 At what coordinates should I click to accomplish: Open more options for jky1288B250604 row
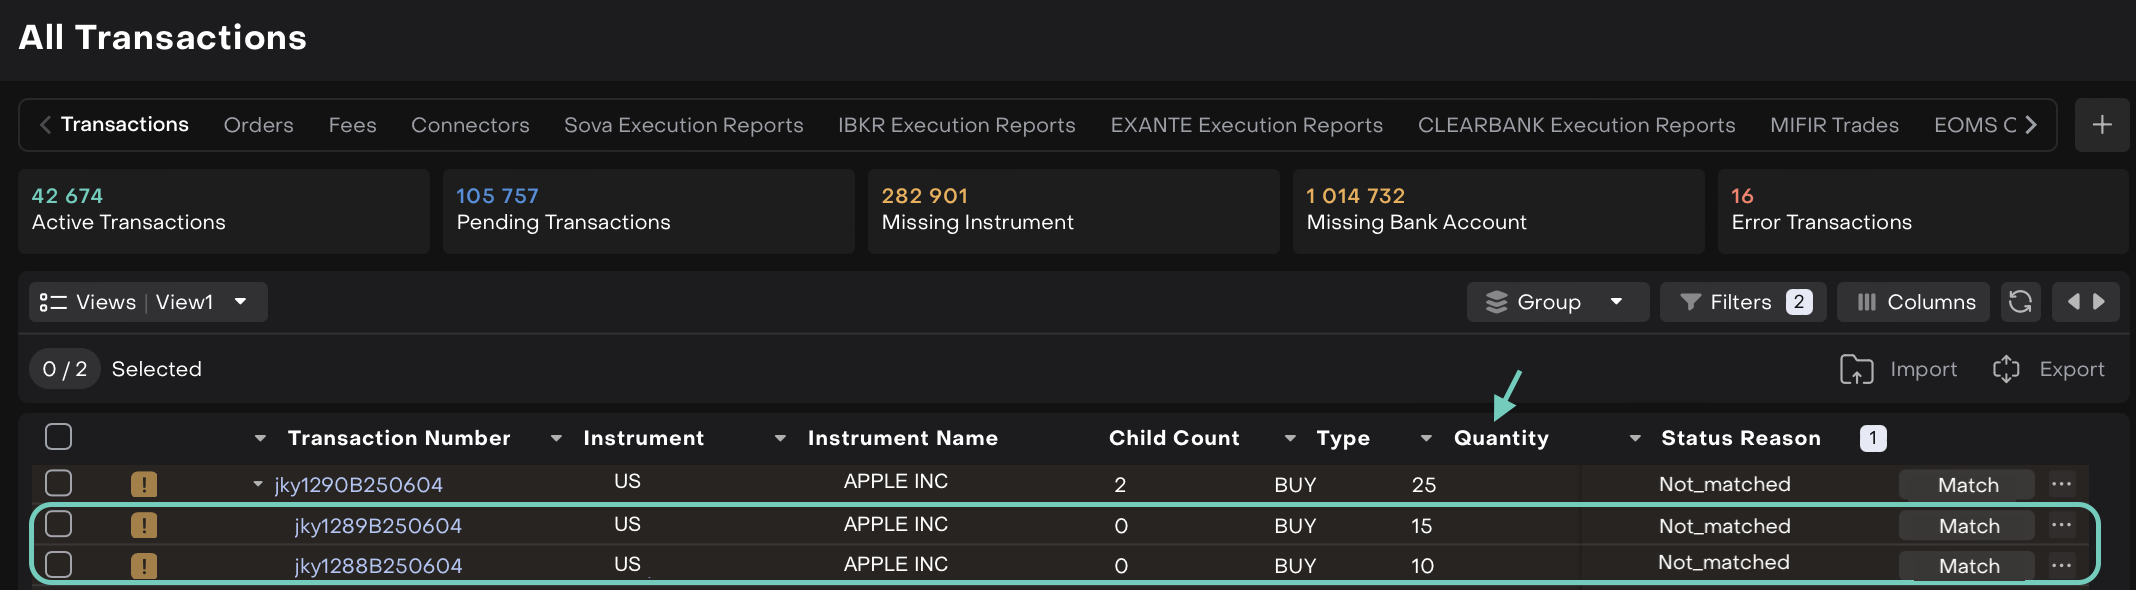coord(2061,565)
